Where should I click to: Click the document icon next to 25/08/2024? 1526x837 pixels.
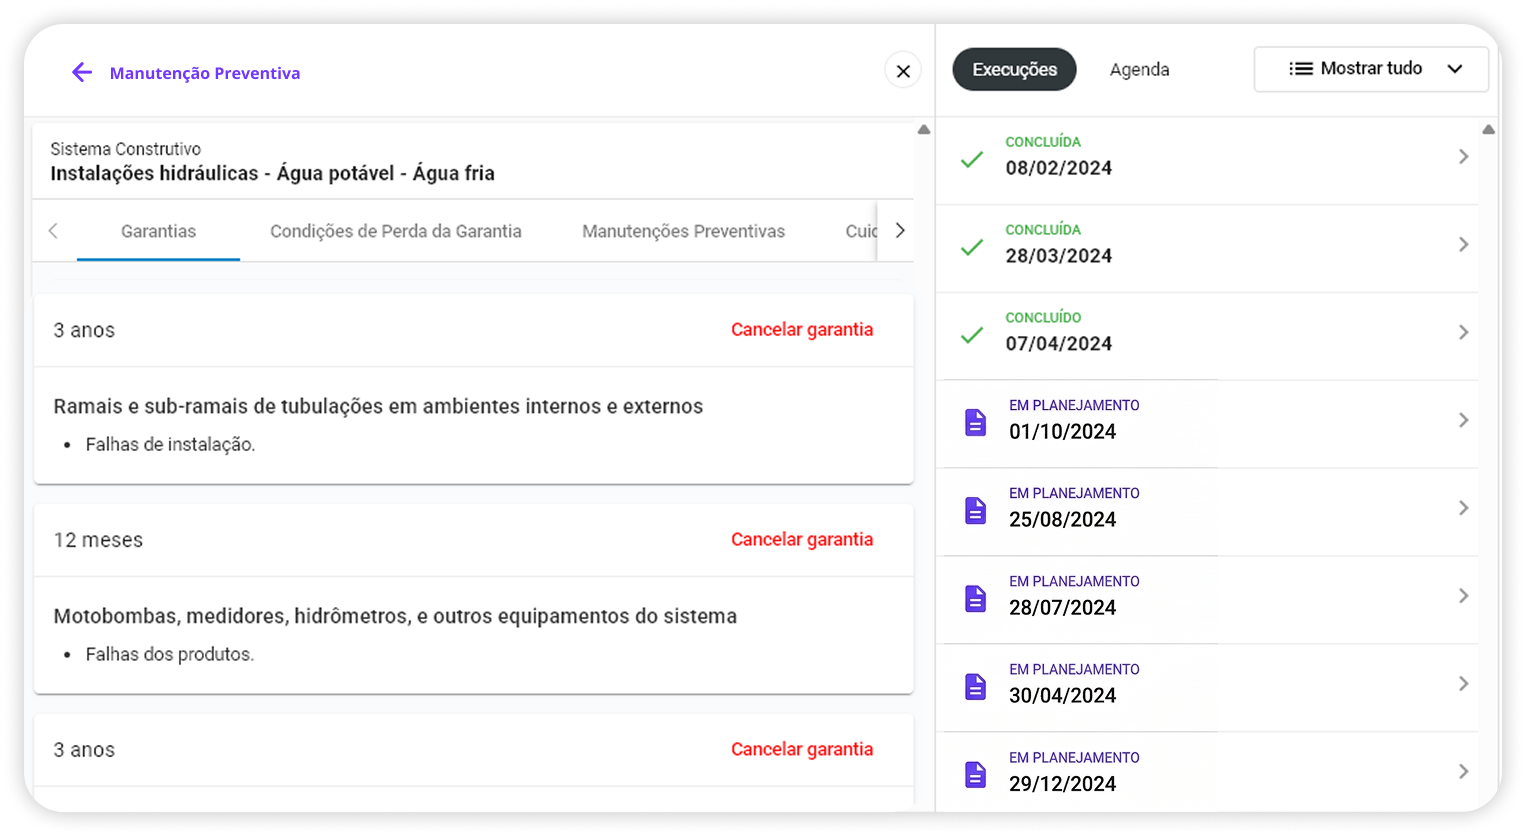coord(975,511)
